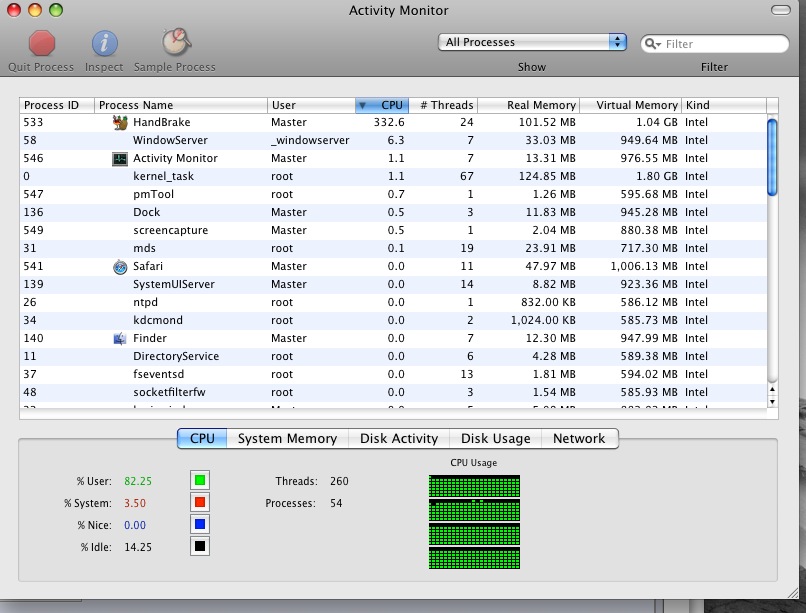Click the 1,006.13 MB virtual memory cell
This screenshot has height=613, width=806.
pos(644,266)
